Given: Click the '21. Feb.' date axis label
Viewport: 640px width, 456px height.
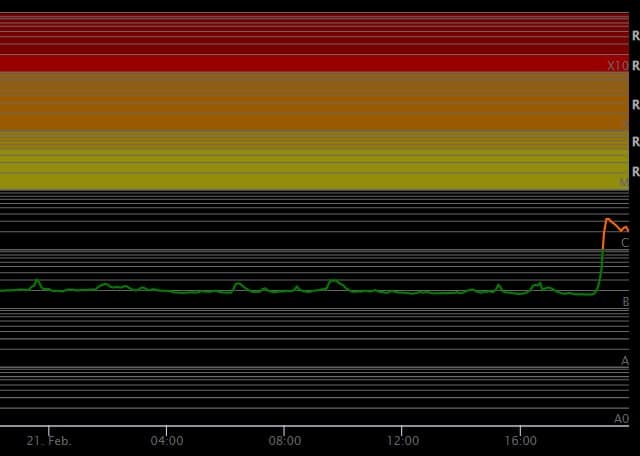Looking at the screenshot, I should click(49, 441).
